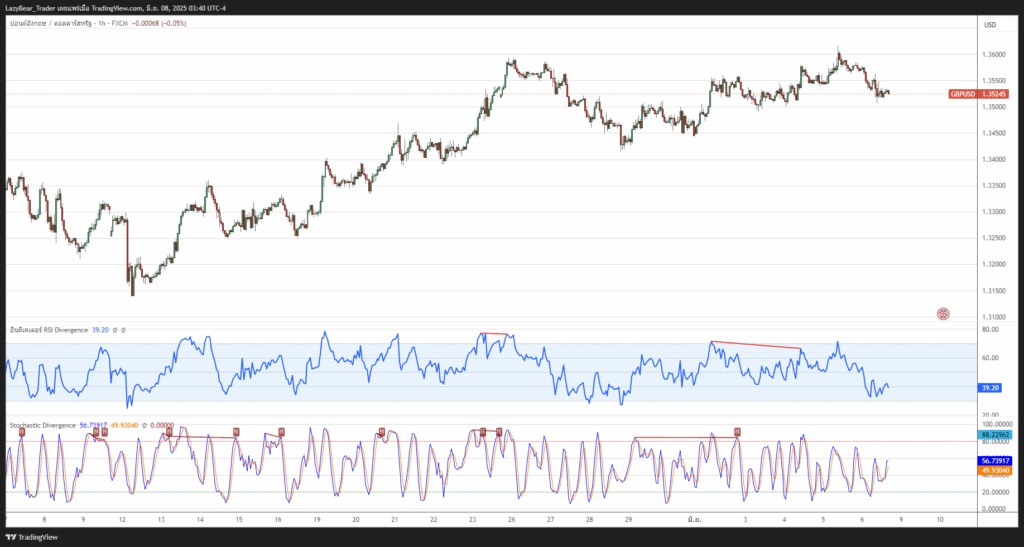Viewport: 1024px width, 547px height.
Task: Click the RSI value 39.20 in the indicator legend
Action: coord(100,329)
